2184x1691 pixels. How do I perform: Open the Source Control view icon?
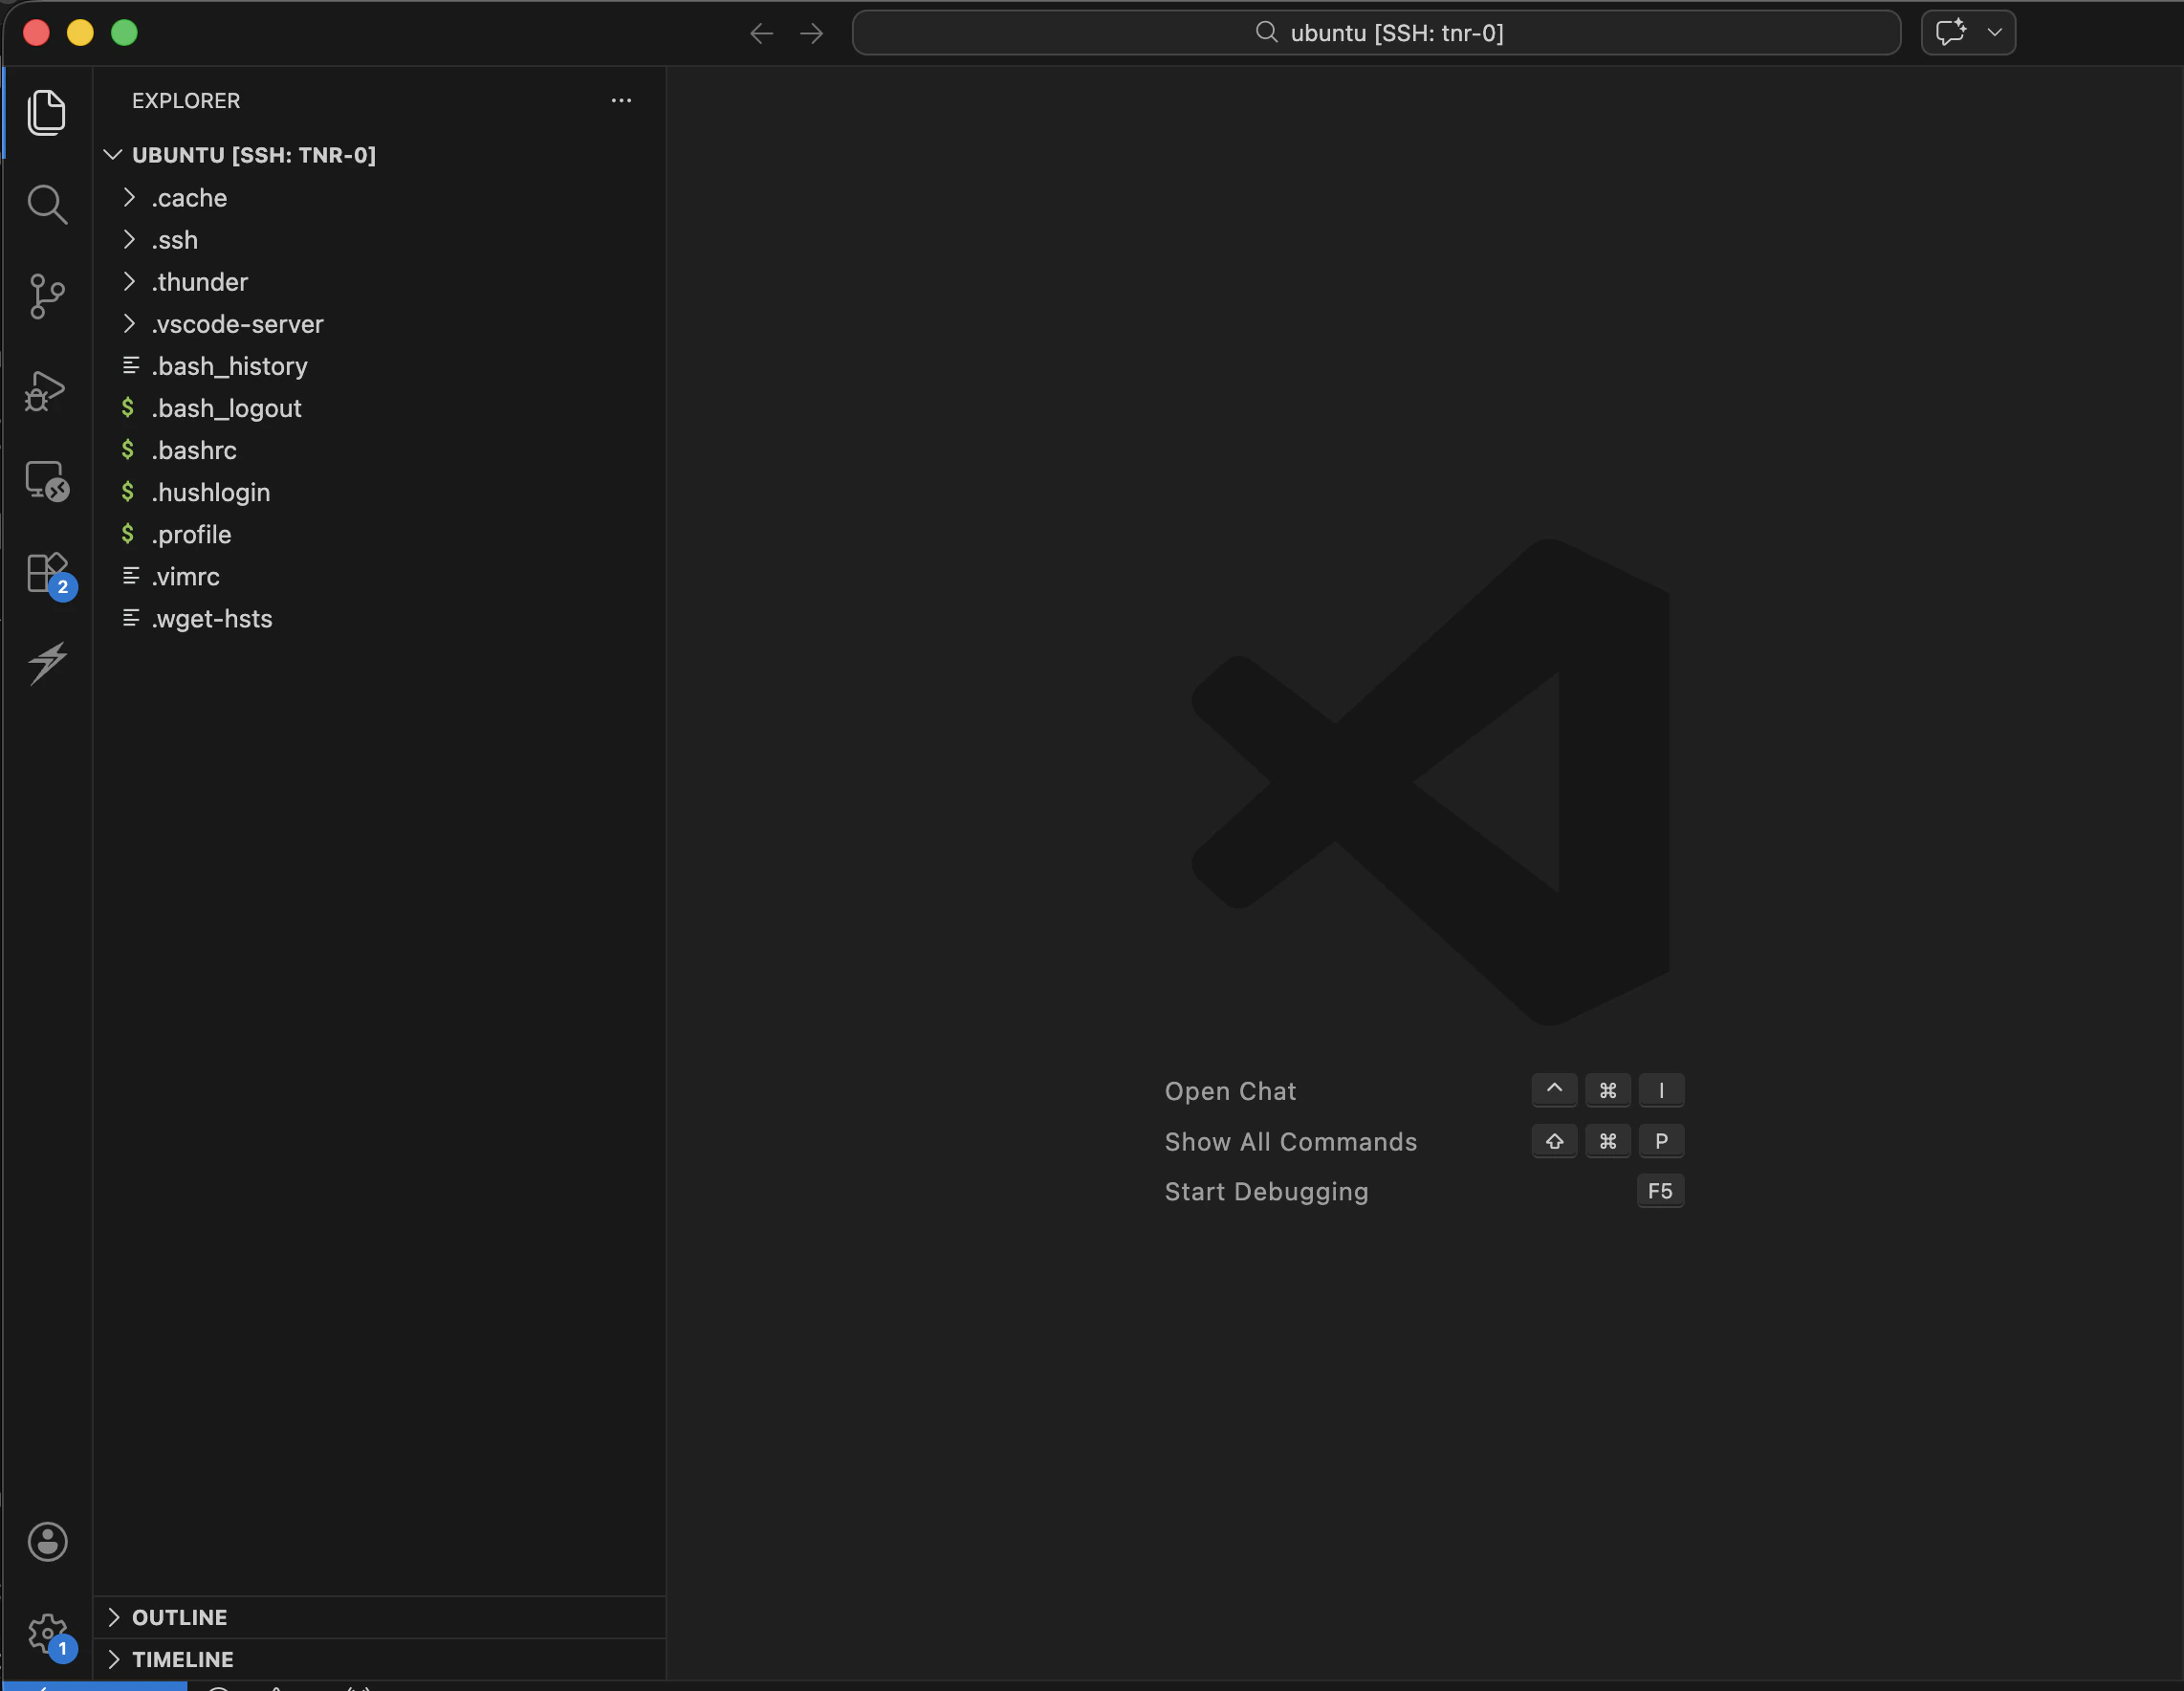(47, 296)
